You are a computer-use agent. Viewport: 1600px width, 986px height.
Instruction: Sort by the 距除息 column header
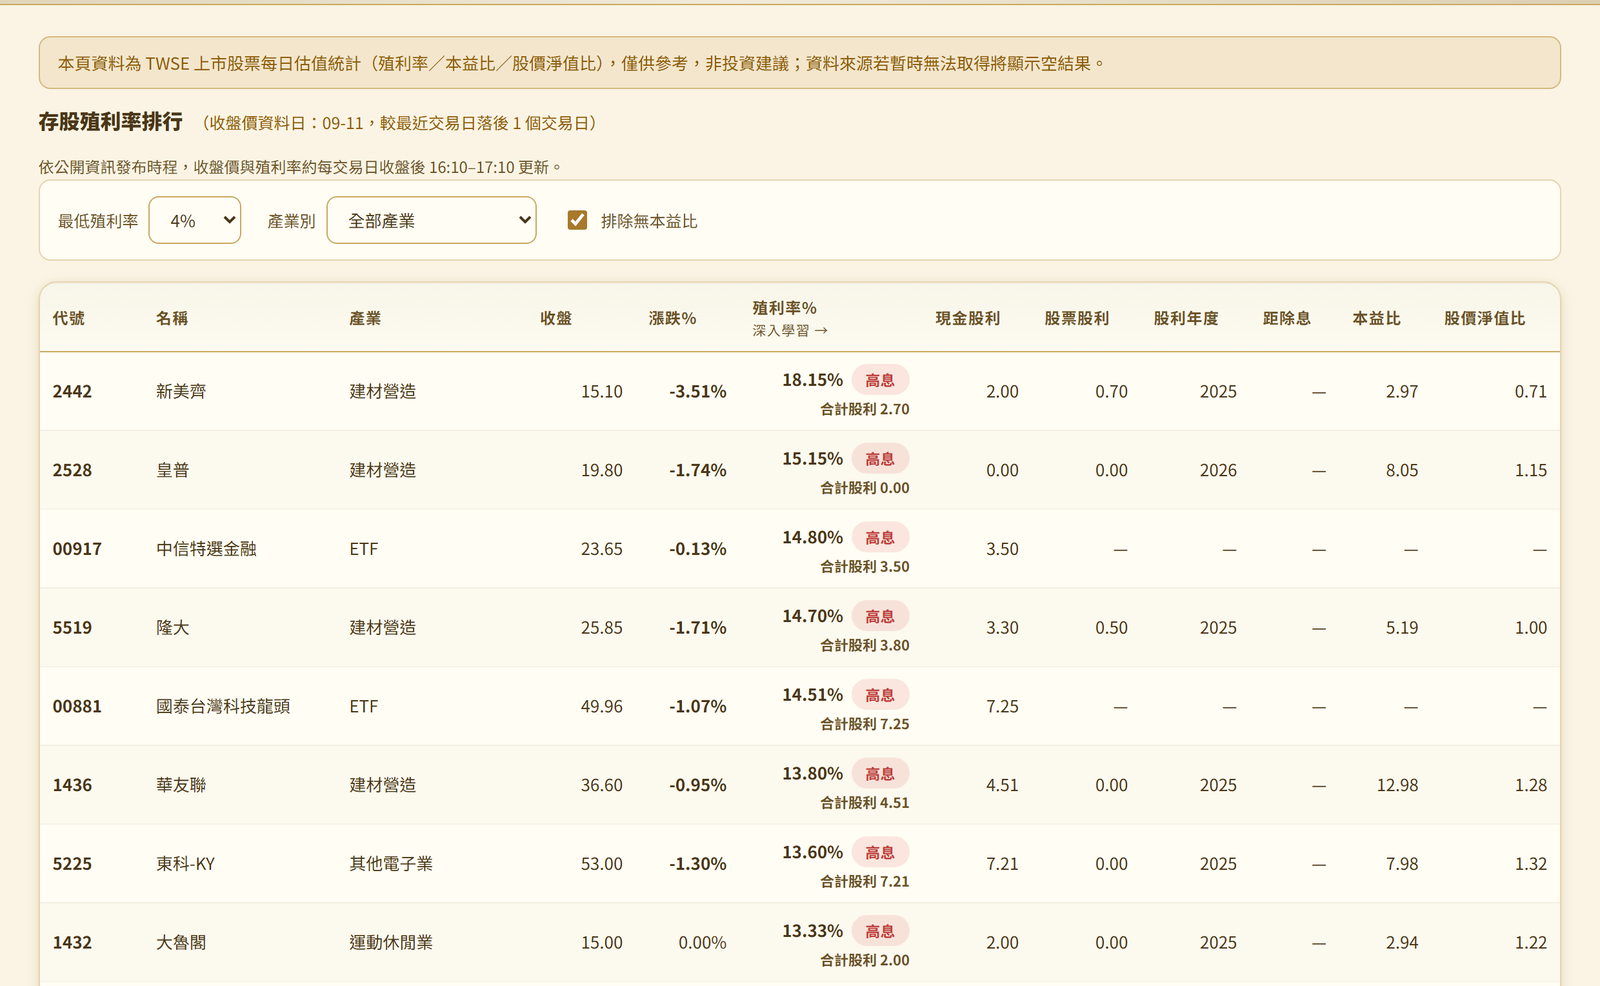pyautogui.click(x=1287, y=318)
